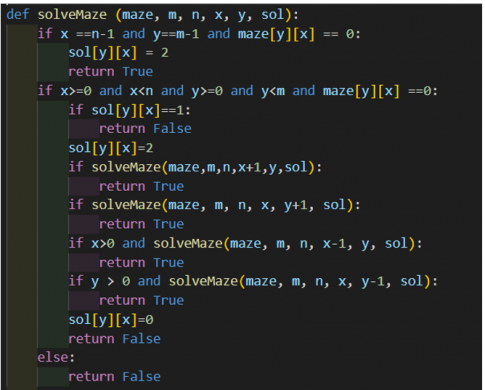Click 'return False' directly after 'sol[y][x]=0'

coord(114,339)
